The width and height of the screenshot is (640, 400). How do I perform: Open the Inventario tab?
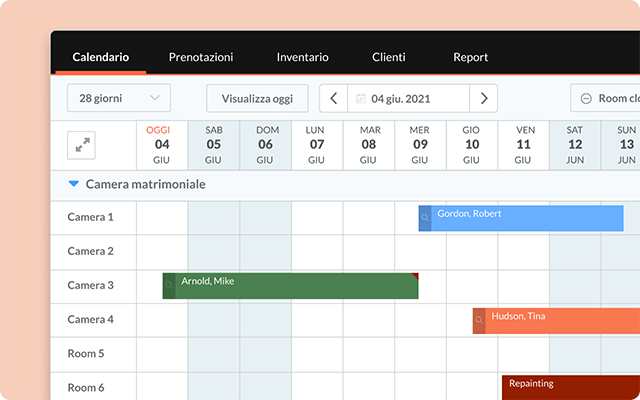pos(302,57)
